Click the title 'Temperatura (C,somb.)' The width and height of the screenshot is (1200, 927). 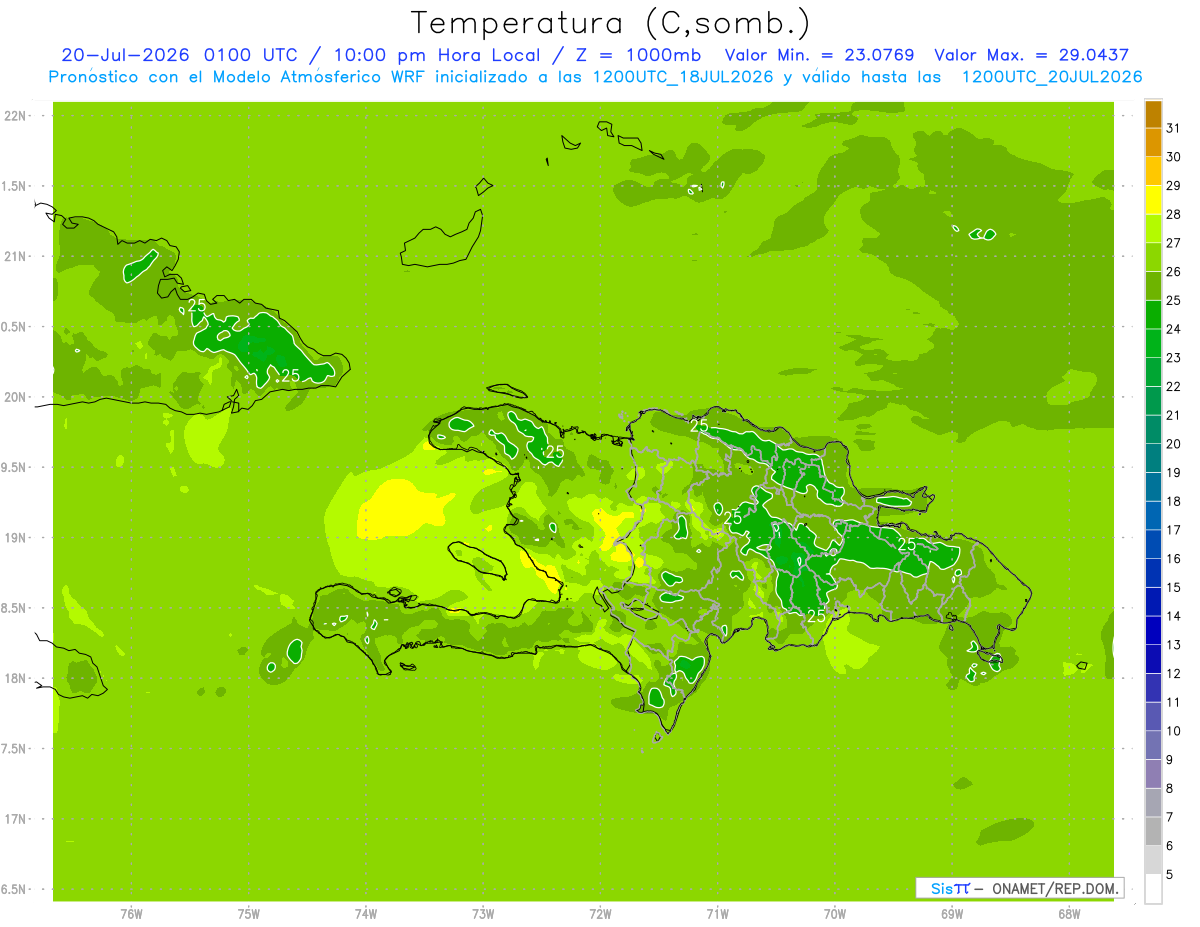pos(611,23)
